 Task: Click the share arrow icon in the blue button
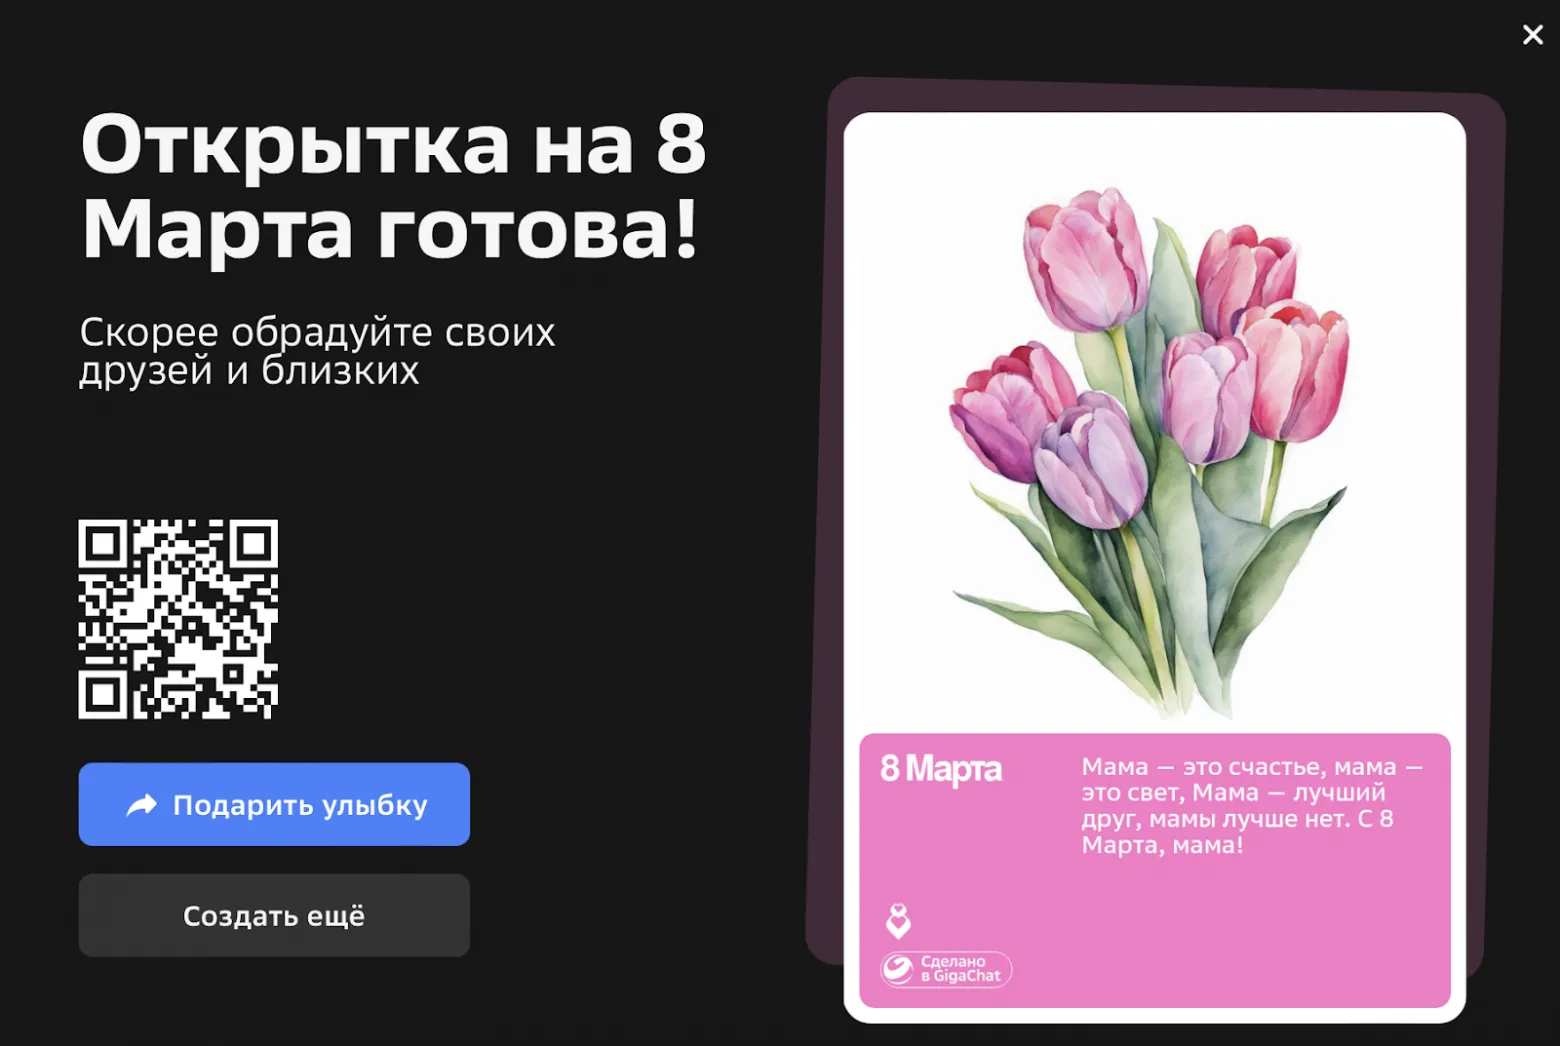tap(142, 805)
